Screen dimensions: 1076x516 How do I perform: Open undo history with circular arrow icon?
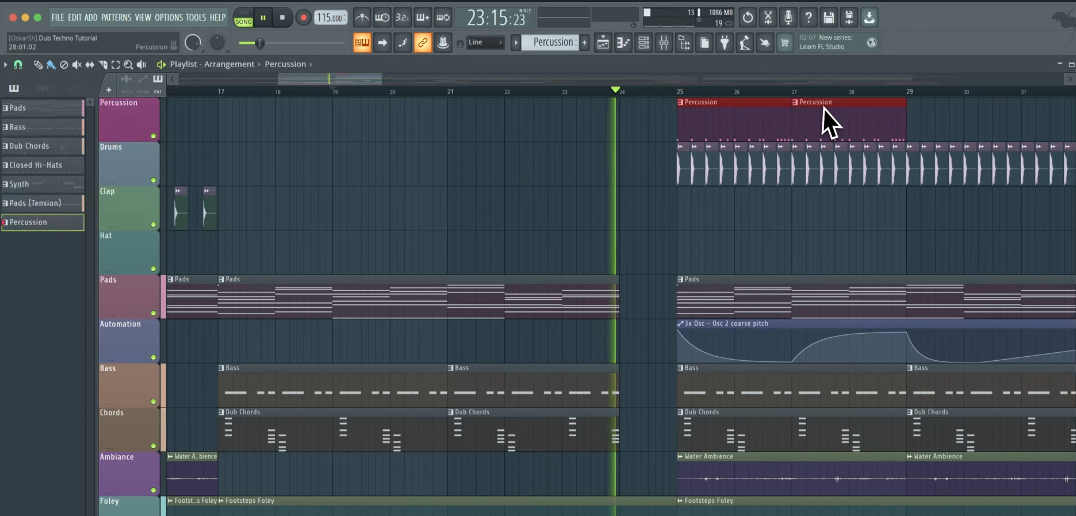pyautogui.click(x=748, y=17)
